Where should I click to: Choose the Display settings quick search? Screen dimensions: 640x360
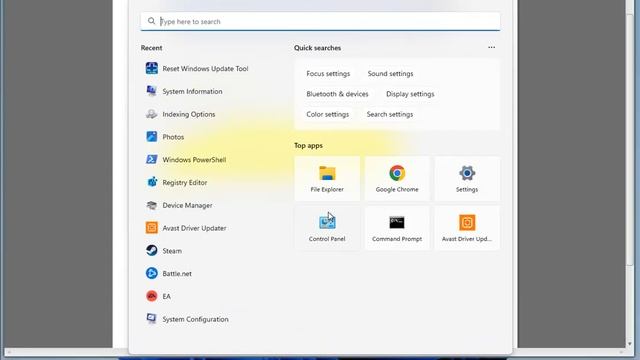[x=410, y=94]
